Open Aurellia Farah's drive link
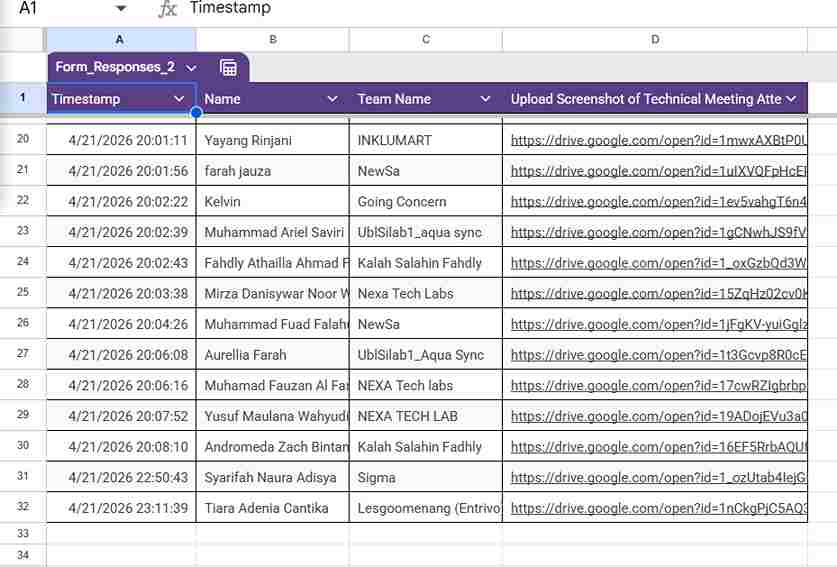 click(x=659, y=355)
